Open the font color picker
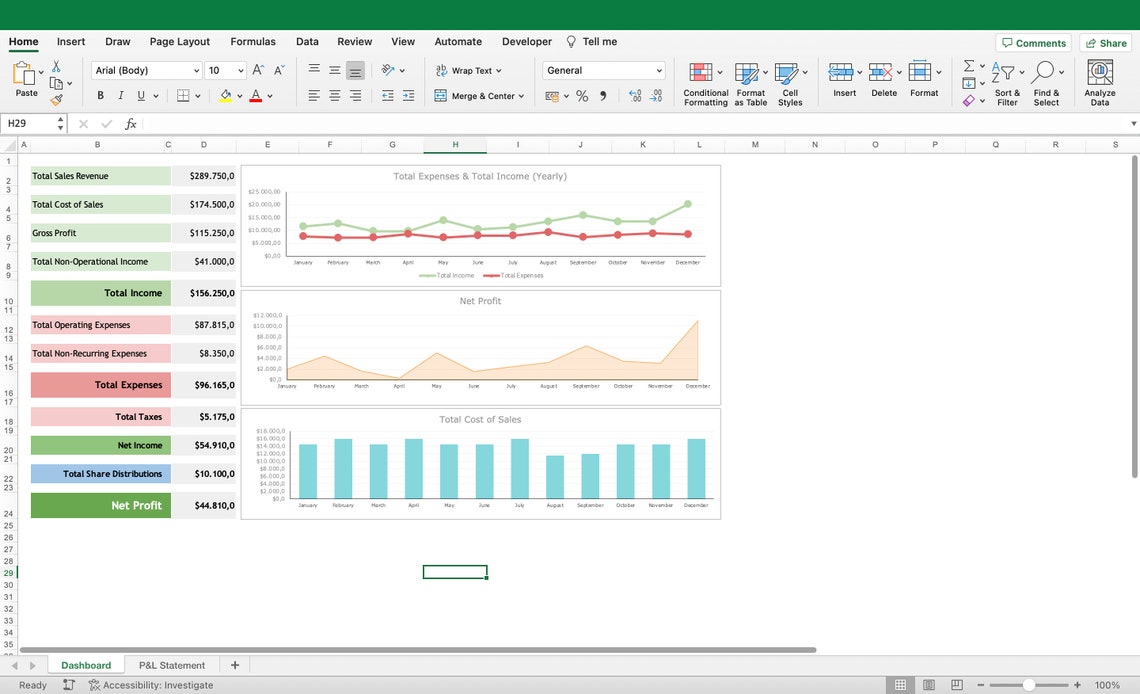This screenshot has height=694, width=1140. (268, 95)
